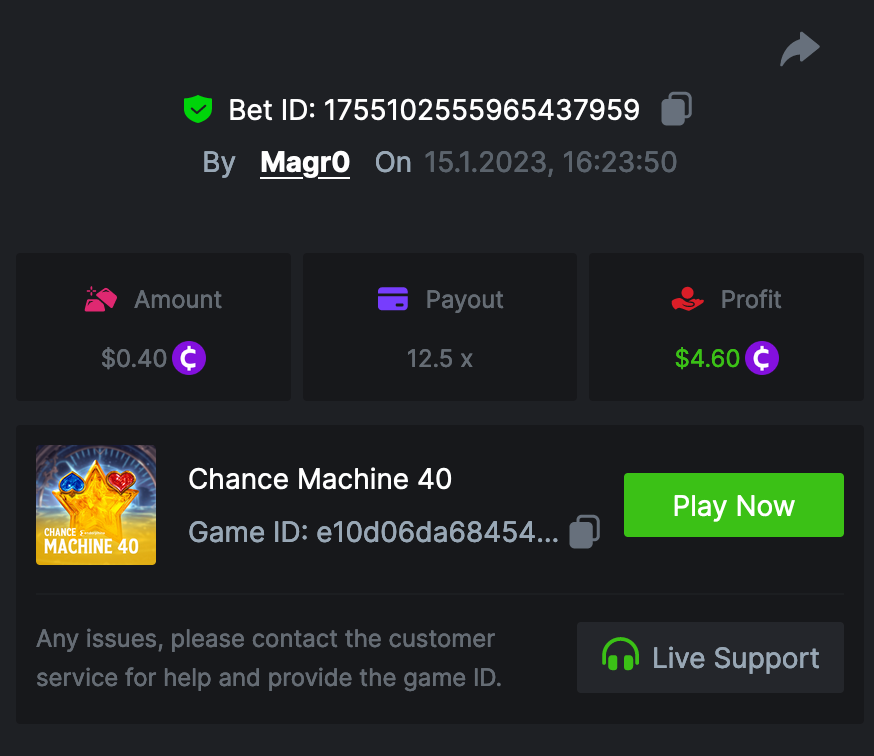Screen dimensions: 874x756
Task: Click the Chance Machine 40 game title
Action: 320,479
